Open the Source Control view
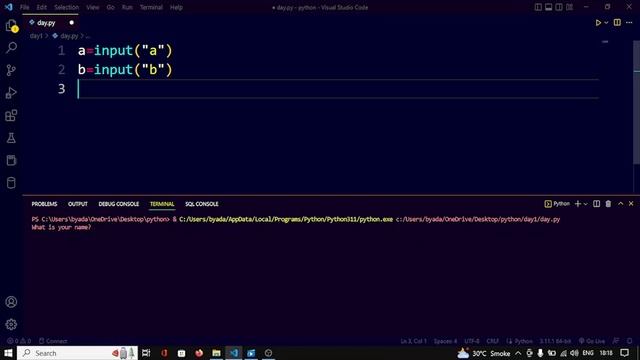640x360 pixels. [x=11, y=70]
